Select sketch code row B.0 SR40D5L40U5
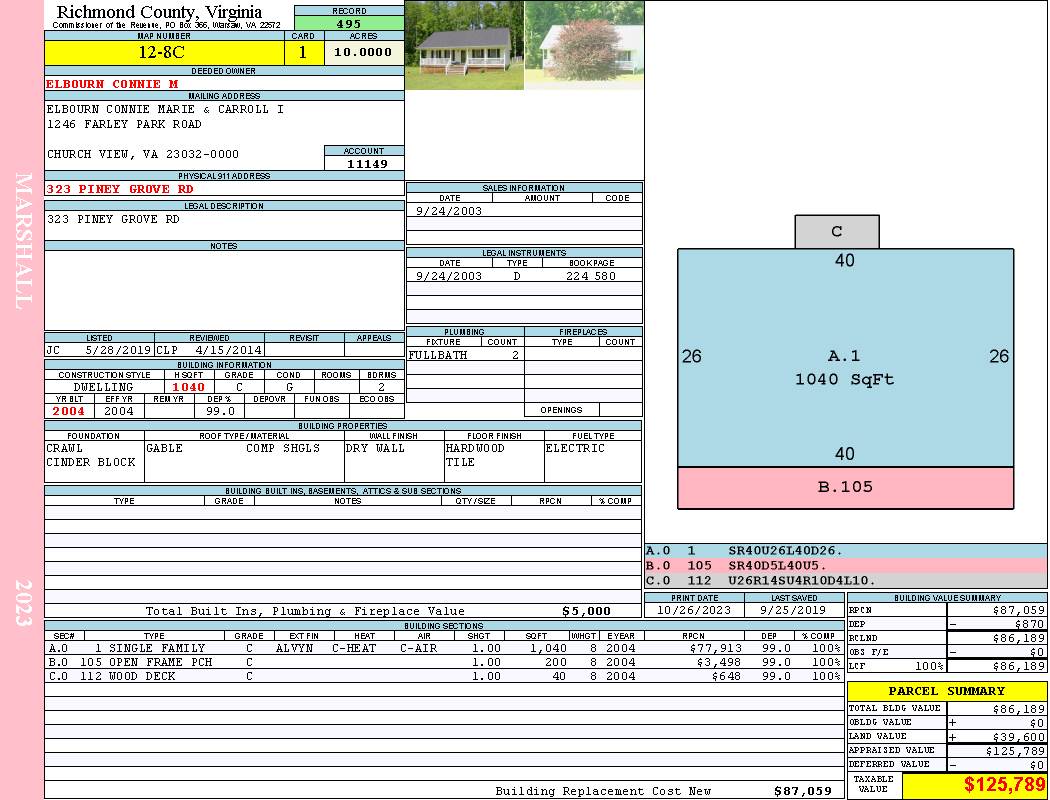This screenshot has height=800, width=1050. click(846, 566)
